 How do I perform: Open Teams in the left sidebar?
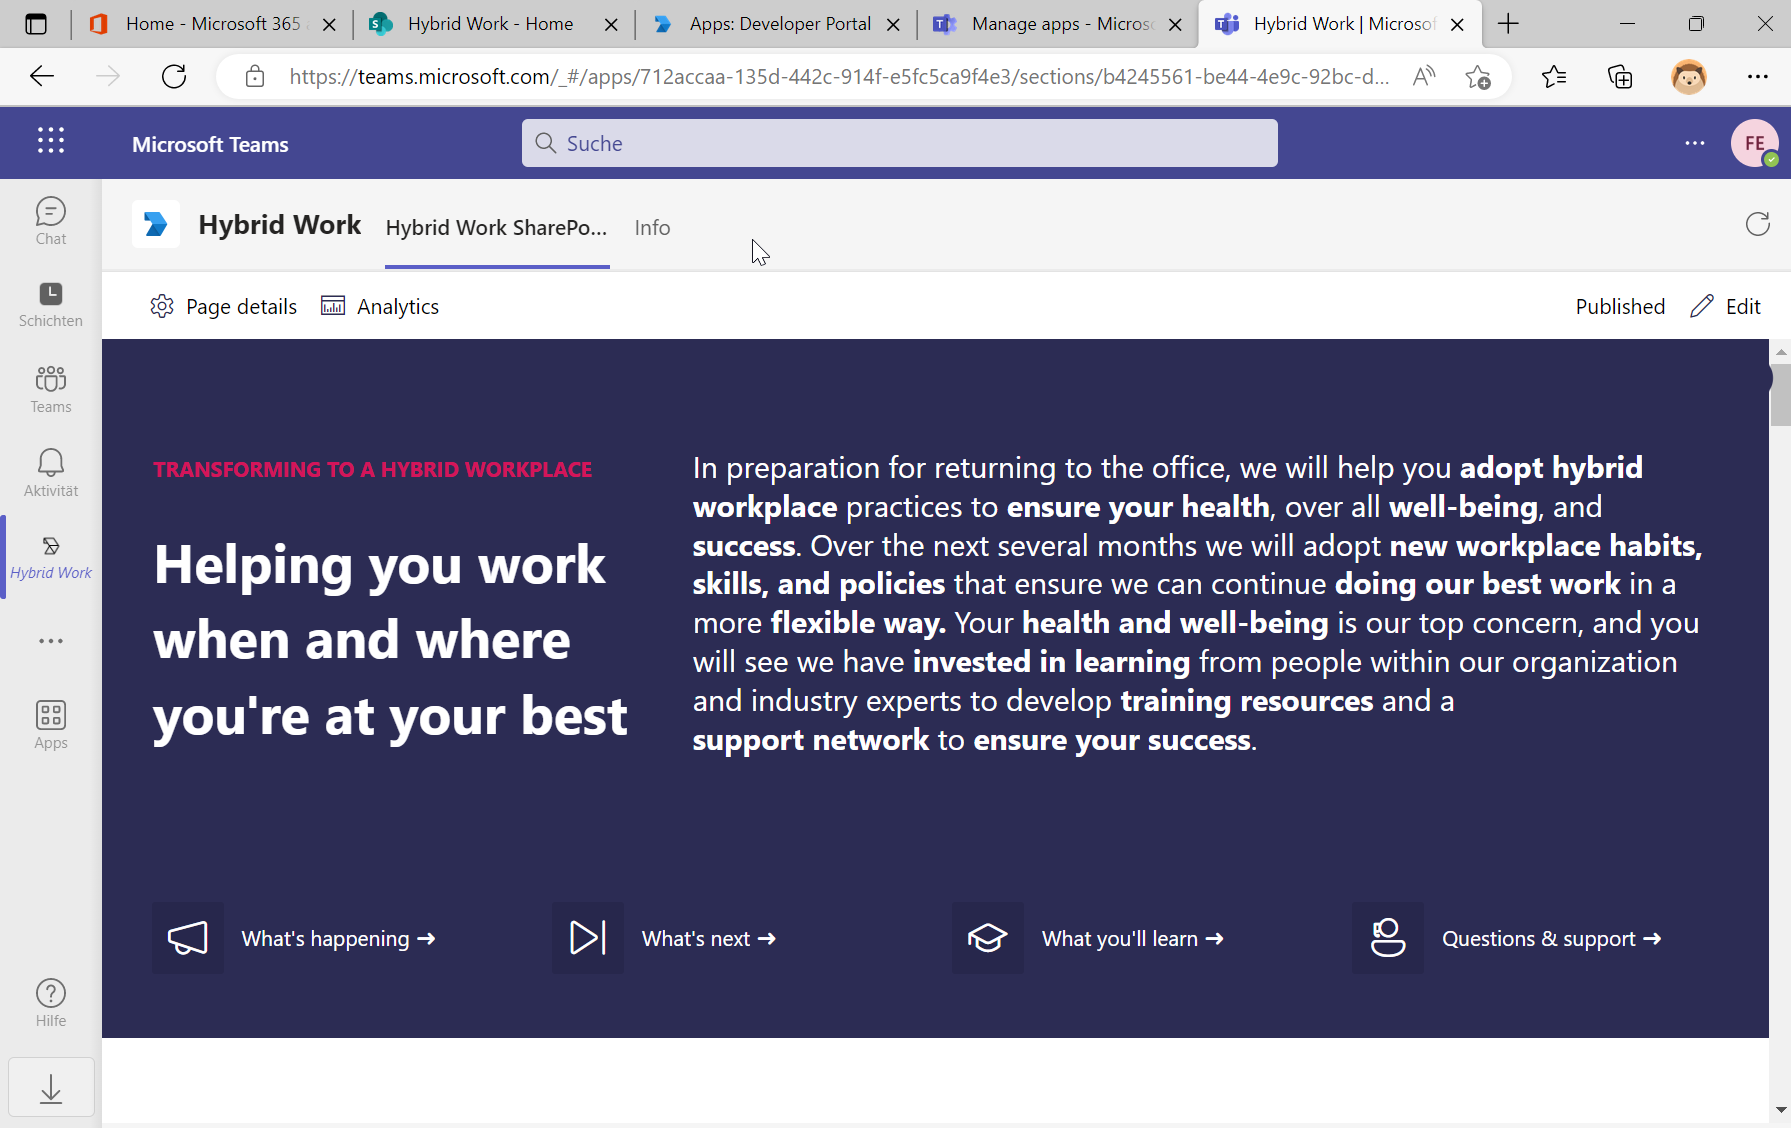coord(50,388)
